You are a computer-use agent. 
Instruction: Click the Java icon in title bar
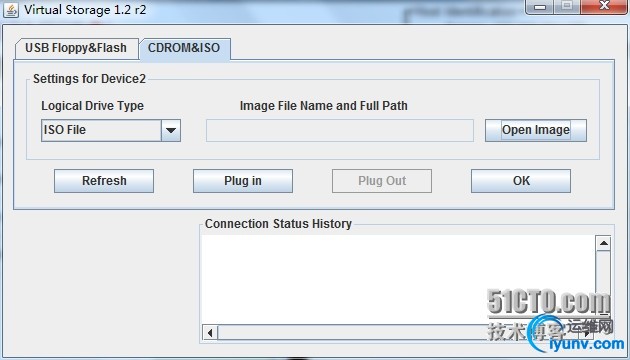[10, 10]
